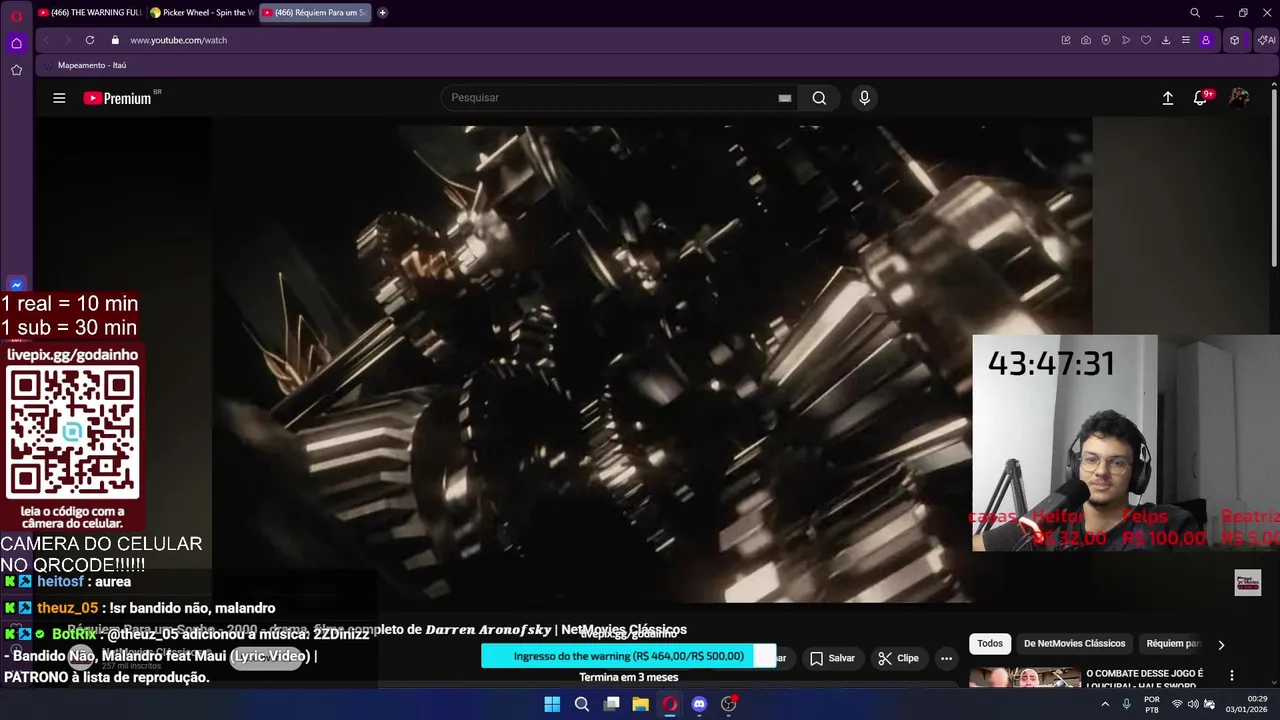Viewport: 1280px width, 720px height.
Task: Switch to Picker Wheel tab
Action: pyautogui.click(x=201, y=13)
